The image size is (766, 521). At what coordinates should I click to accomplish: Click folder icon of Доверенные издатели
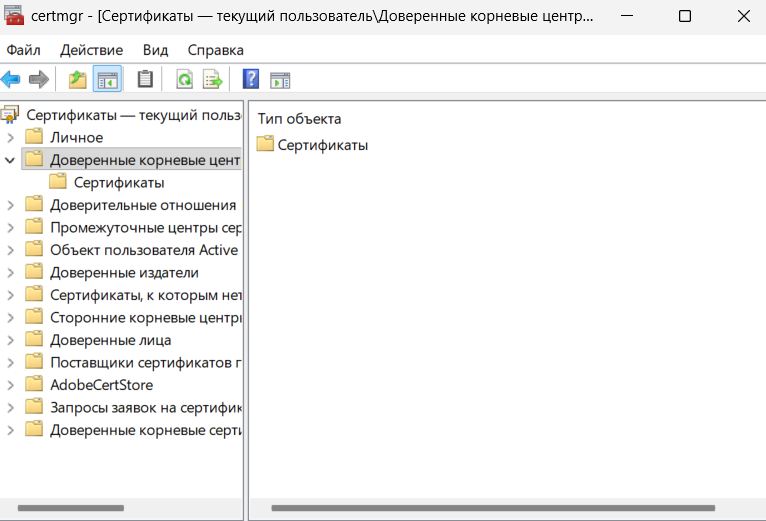click(34, 271)
